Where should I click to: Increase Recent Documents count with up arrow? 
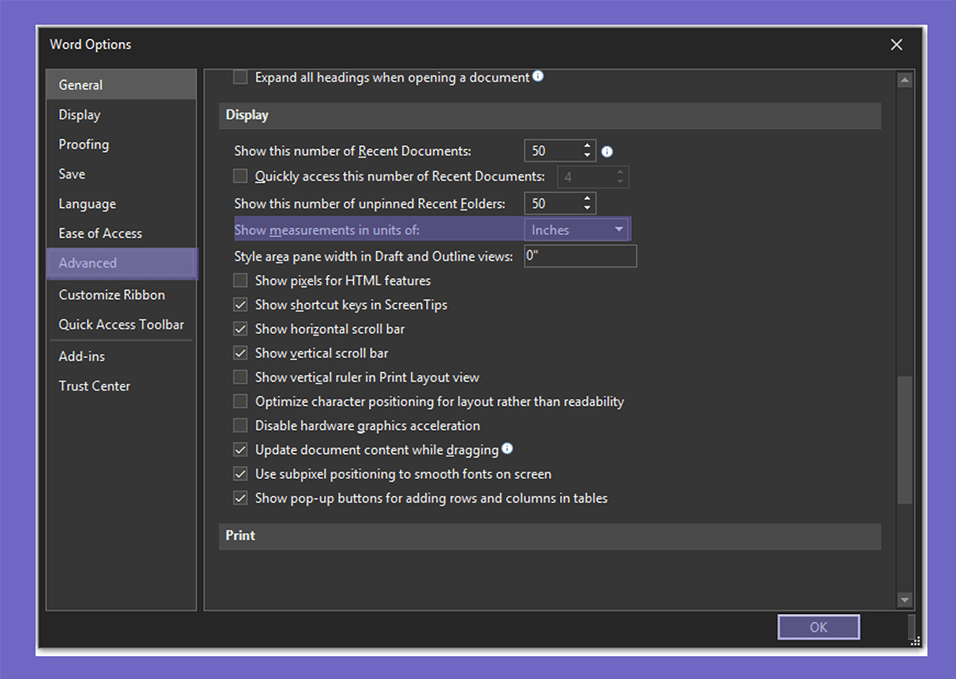pos(587,146)
